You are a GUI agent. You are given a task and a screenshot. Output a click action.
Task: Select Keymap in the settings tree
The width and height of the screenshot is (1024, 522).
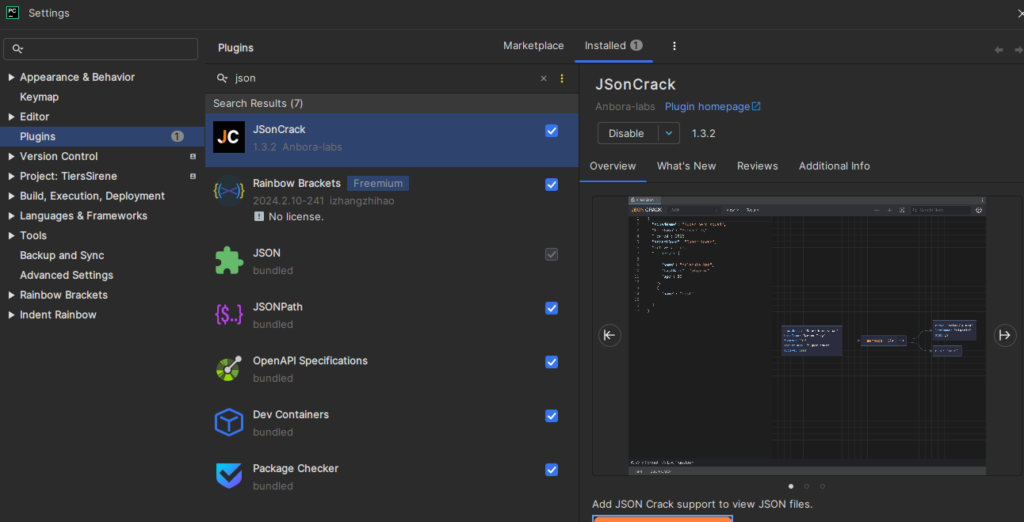pyautogui.click(x=39, y=97)
